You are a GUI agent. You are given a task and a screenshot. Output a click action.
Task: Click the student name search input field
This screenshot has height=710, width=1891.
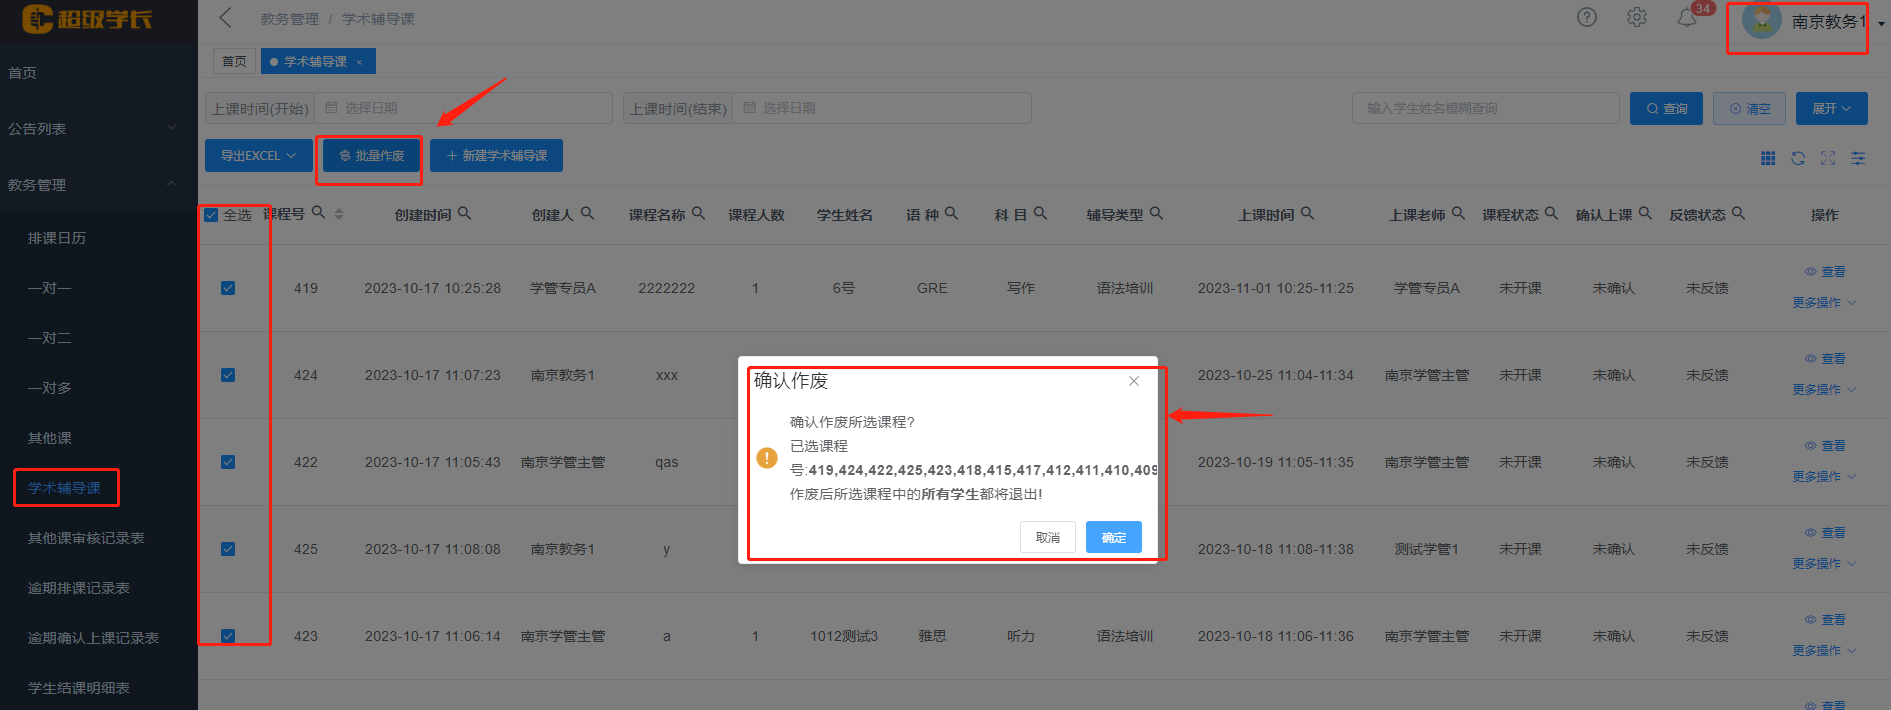(1484, 108)
